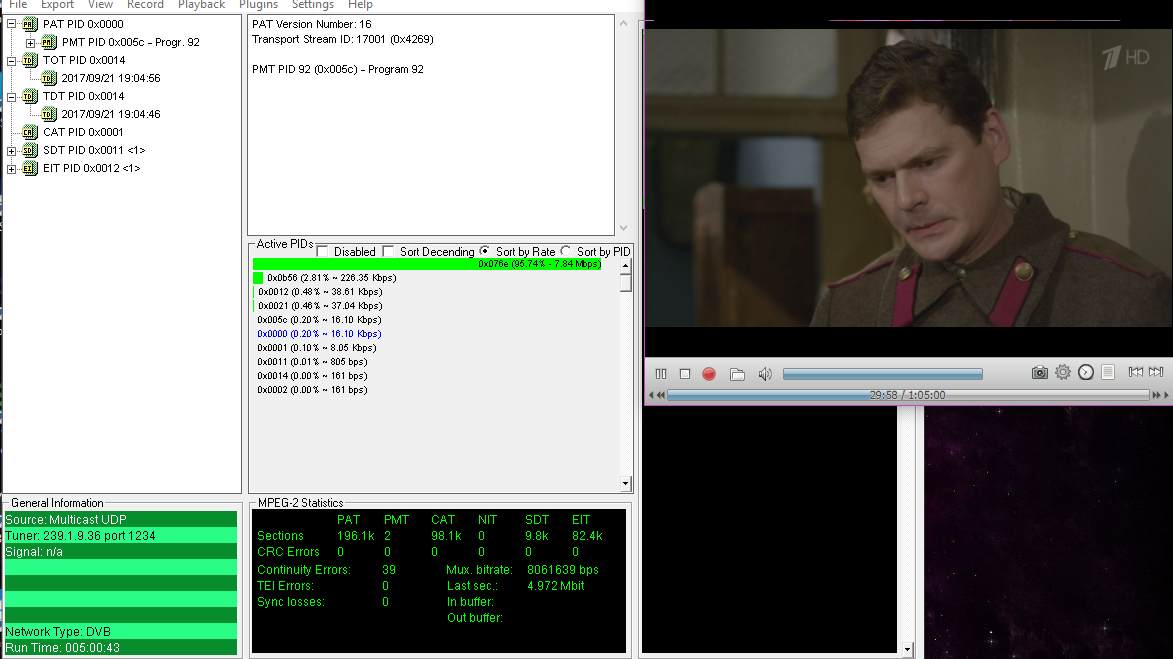Click the fast-forward double-arrow beside seek bar
This screenshot has width=1173, height=659.
(1157, 395)
